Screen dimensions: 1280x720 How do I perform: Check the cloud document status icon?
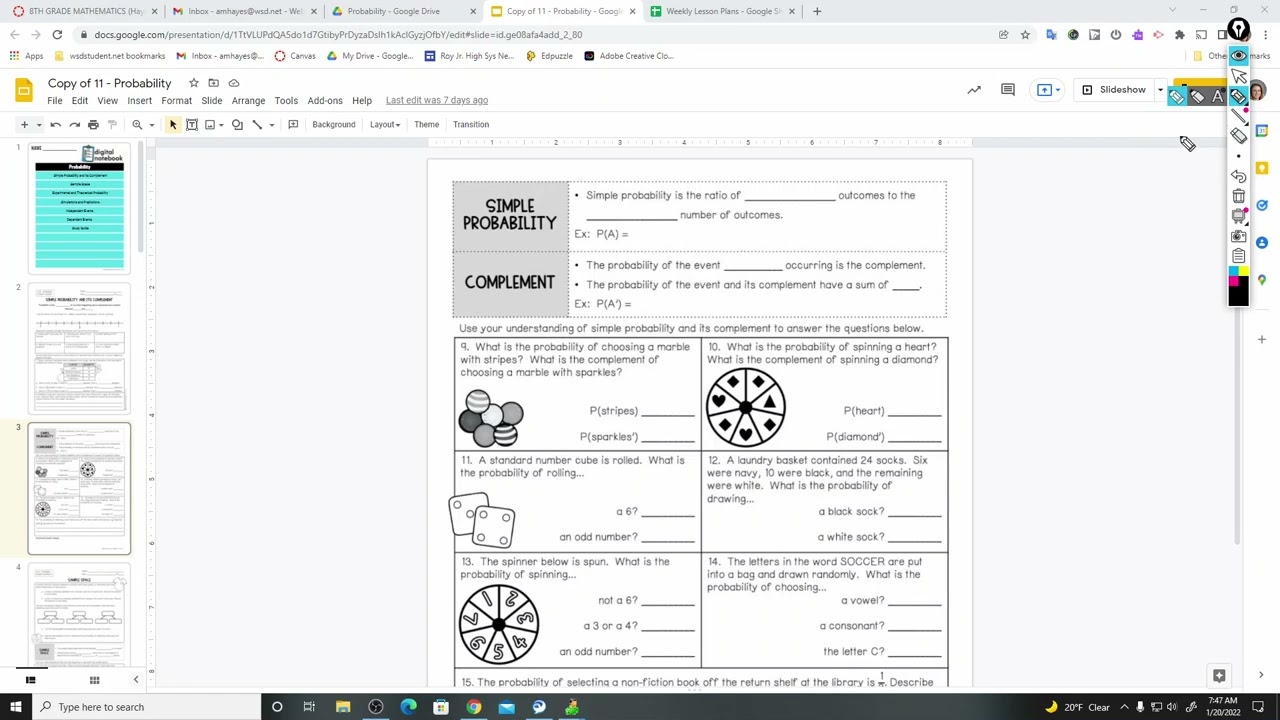(x=234, y=83)
